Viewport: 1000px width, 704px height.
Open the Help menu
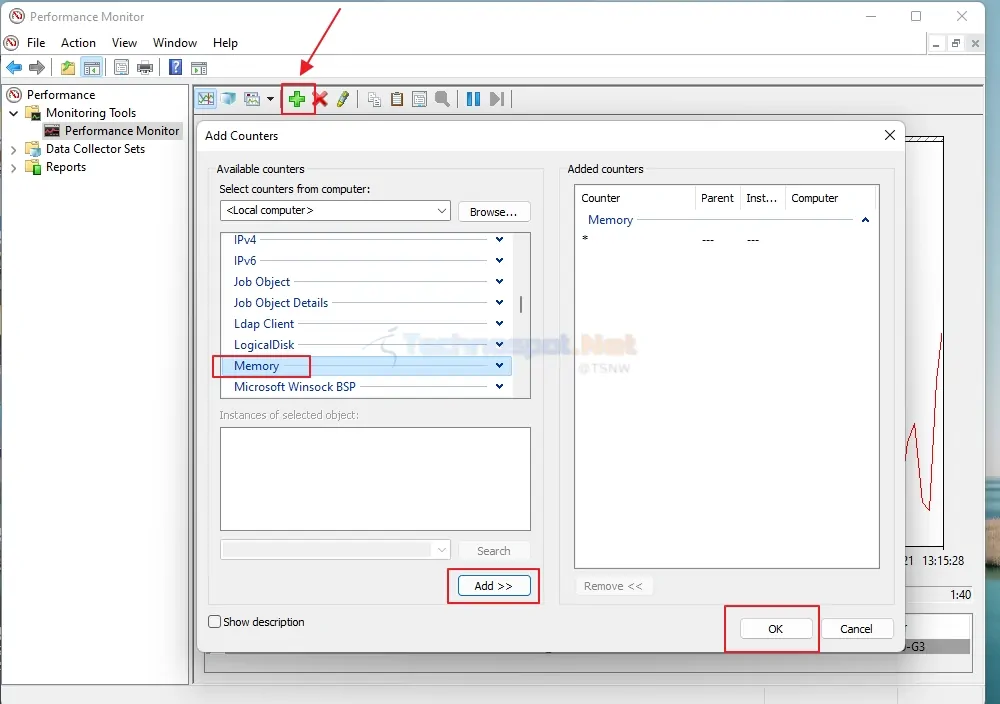(225, 43)
